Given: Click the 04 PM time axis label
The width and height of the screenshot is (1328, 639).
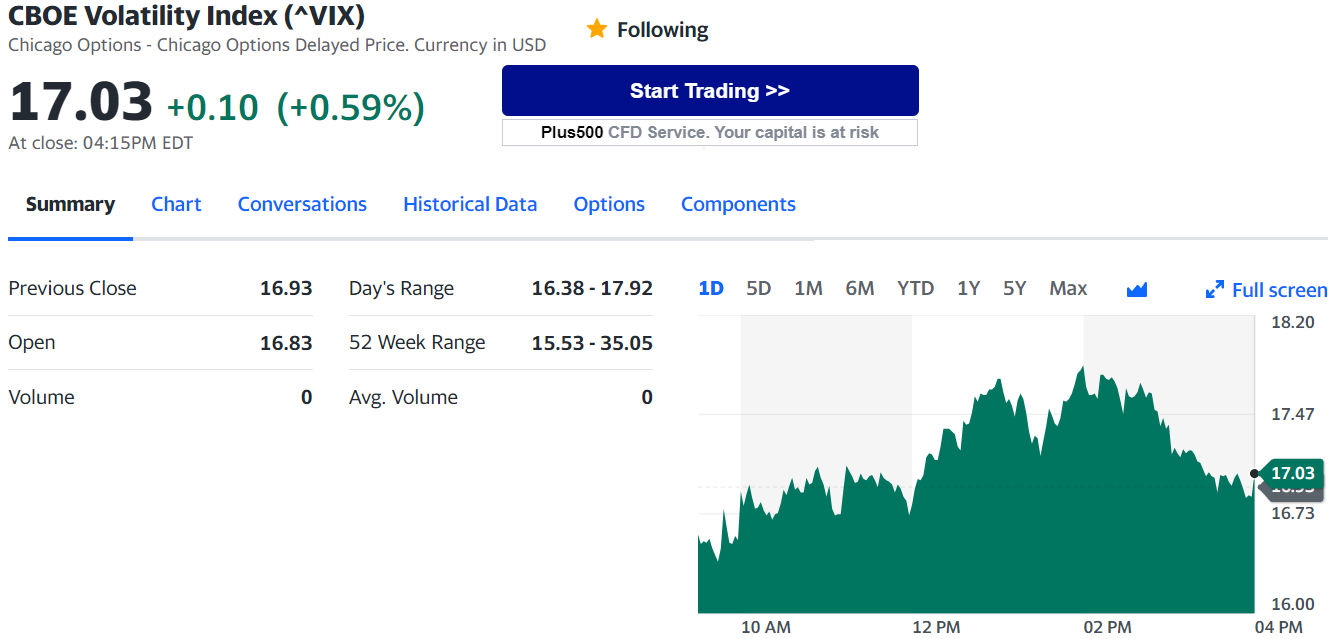Looking at the screenshot, I should [x=1278, y=627].
